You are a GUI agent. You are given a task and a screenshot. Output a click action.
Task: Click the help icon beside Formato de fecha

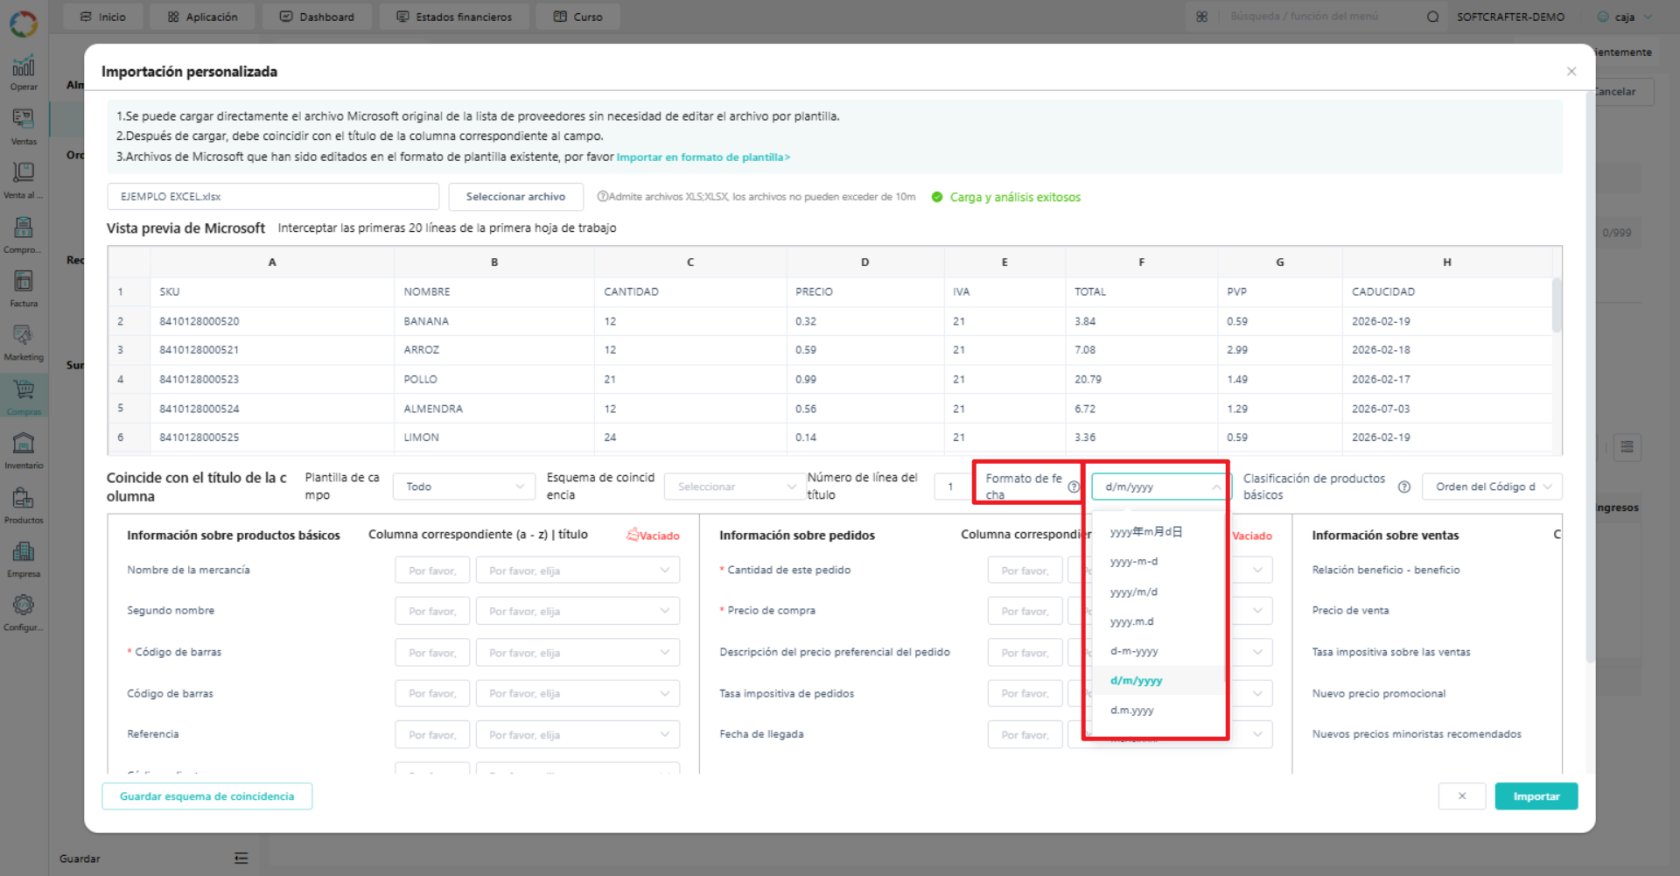tap(1073, 487)
